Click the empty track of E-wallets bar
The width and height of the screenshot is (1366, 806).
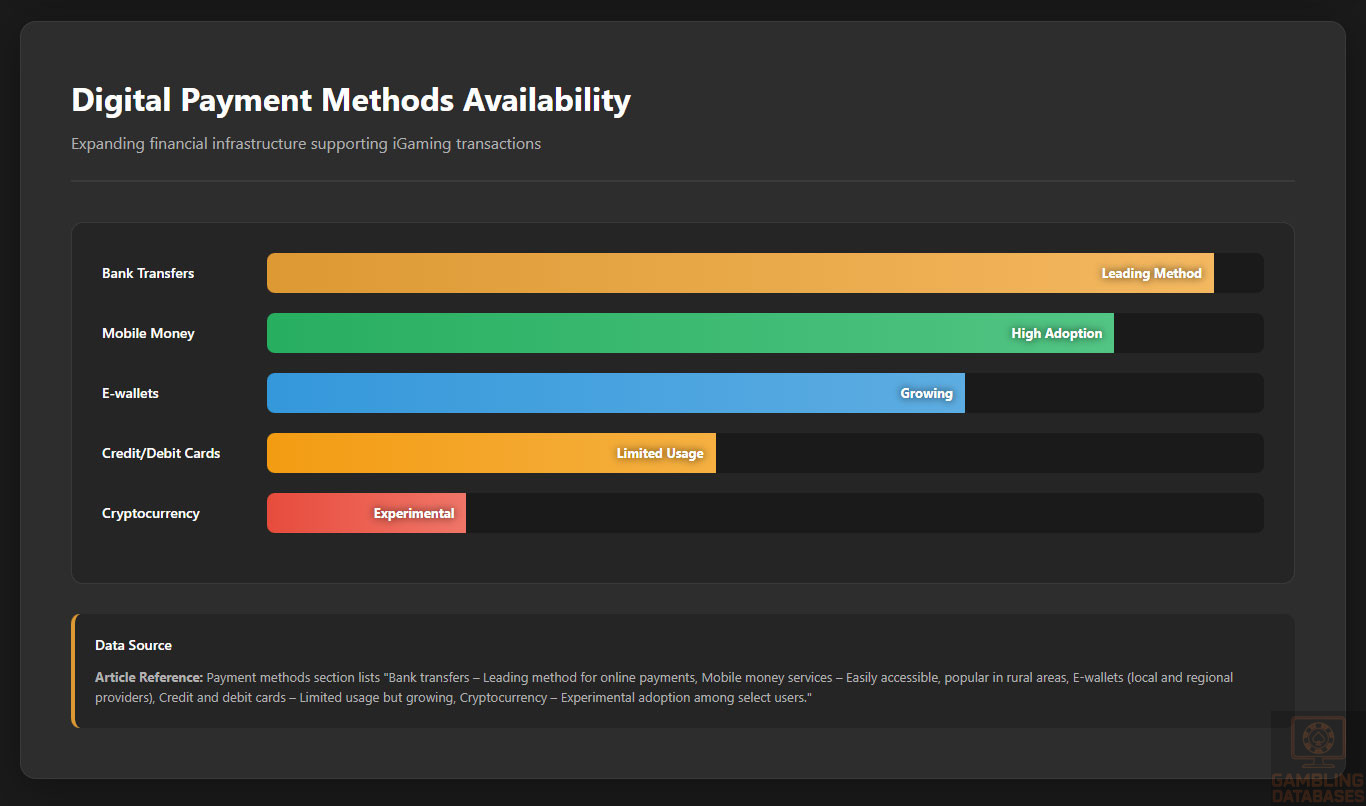[1110, 393]
